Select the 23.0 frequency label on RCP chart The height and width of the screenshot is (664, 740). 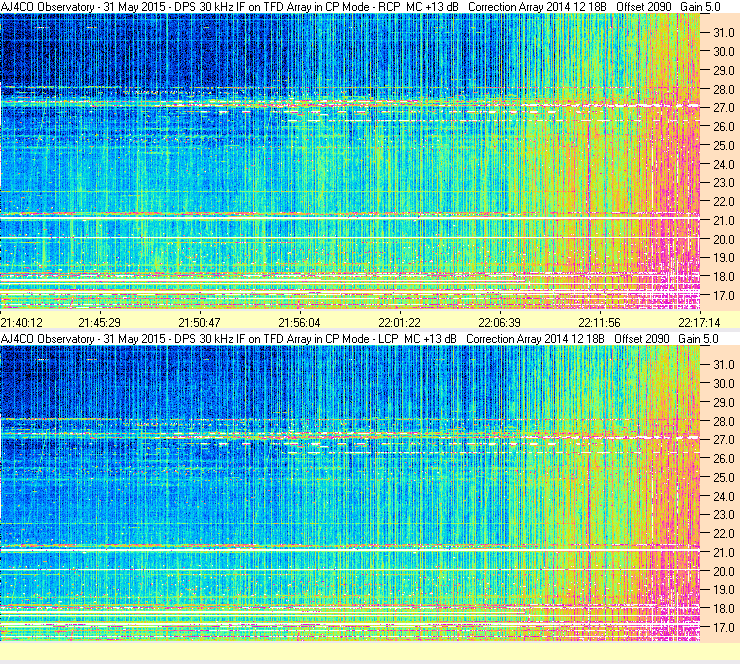click(x=723, y=183)
